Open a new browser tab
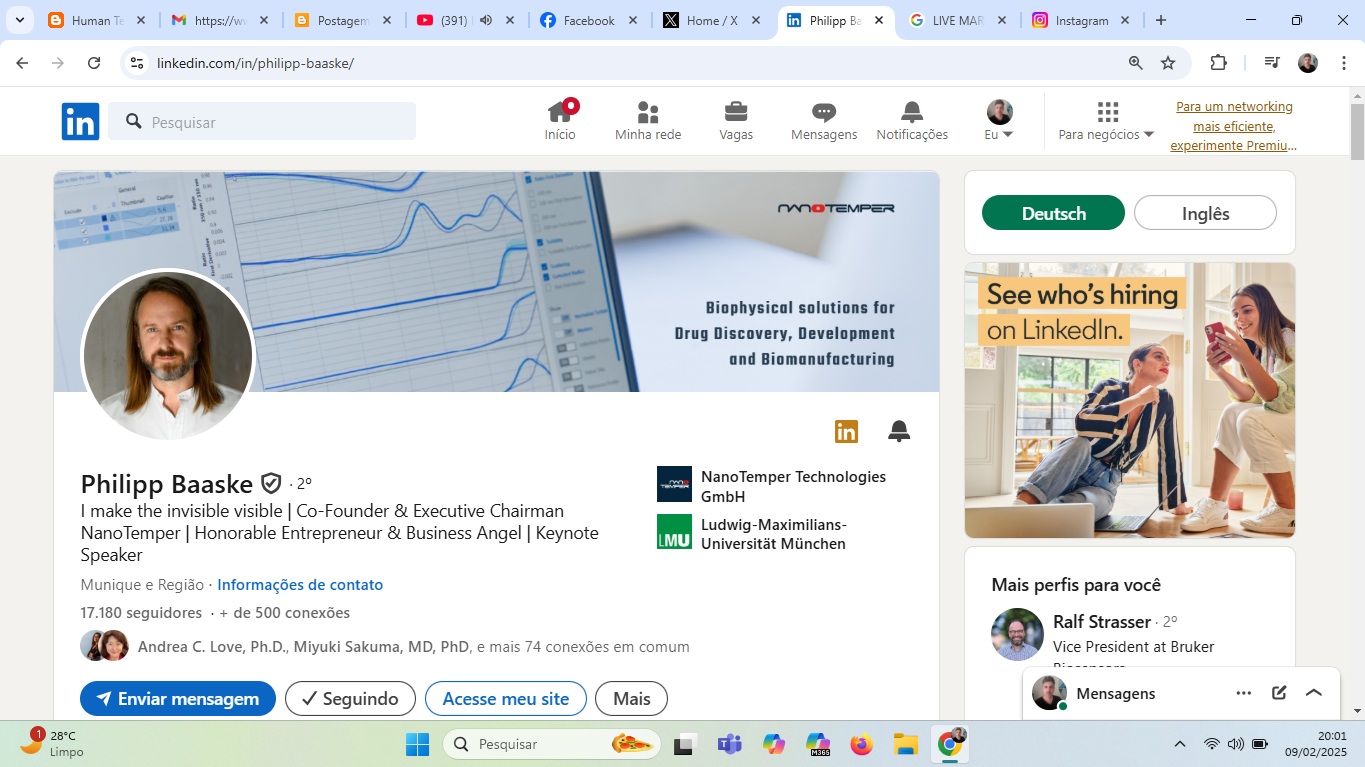This screenshot has width=1365, height=767. click(x=1160, y=20)
